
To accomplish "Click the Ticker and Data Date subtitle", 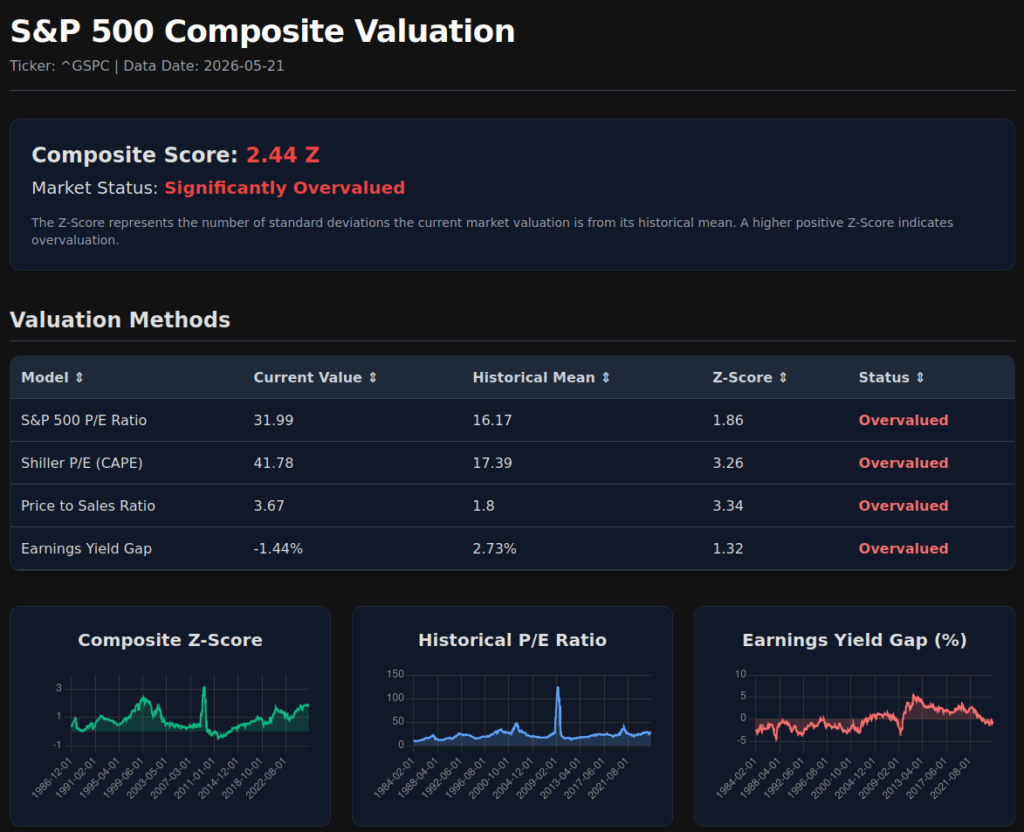I will tap(147, 66).
